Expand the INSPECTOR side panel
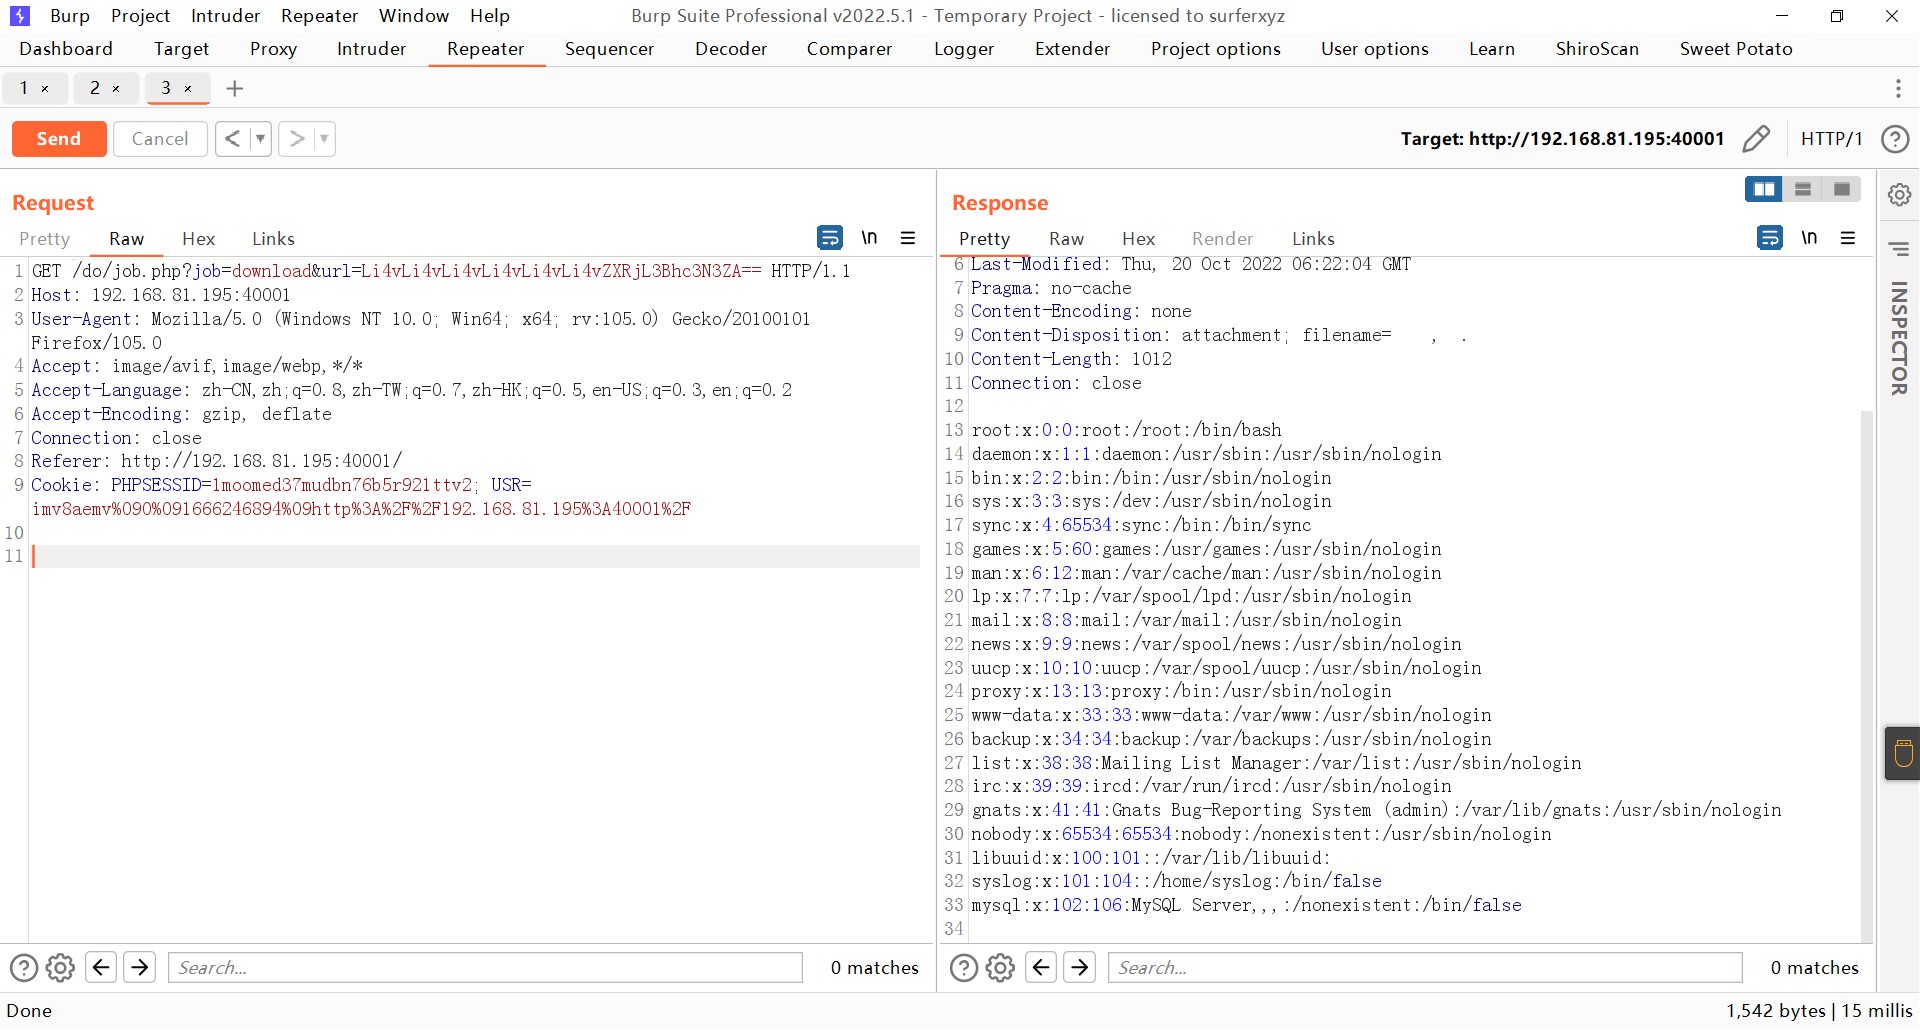 tap(1899, 338)
